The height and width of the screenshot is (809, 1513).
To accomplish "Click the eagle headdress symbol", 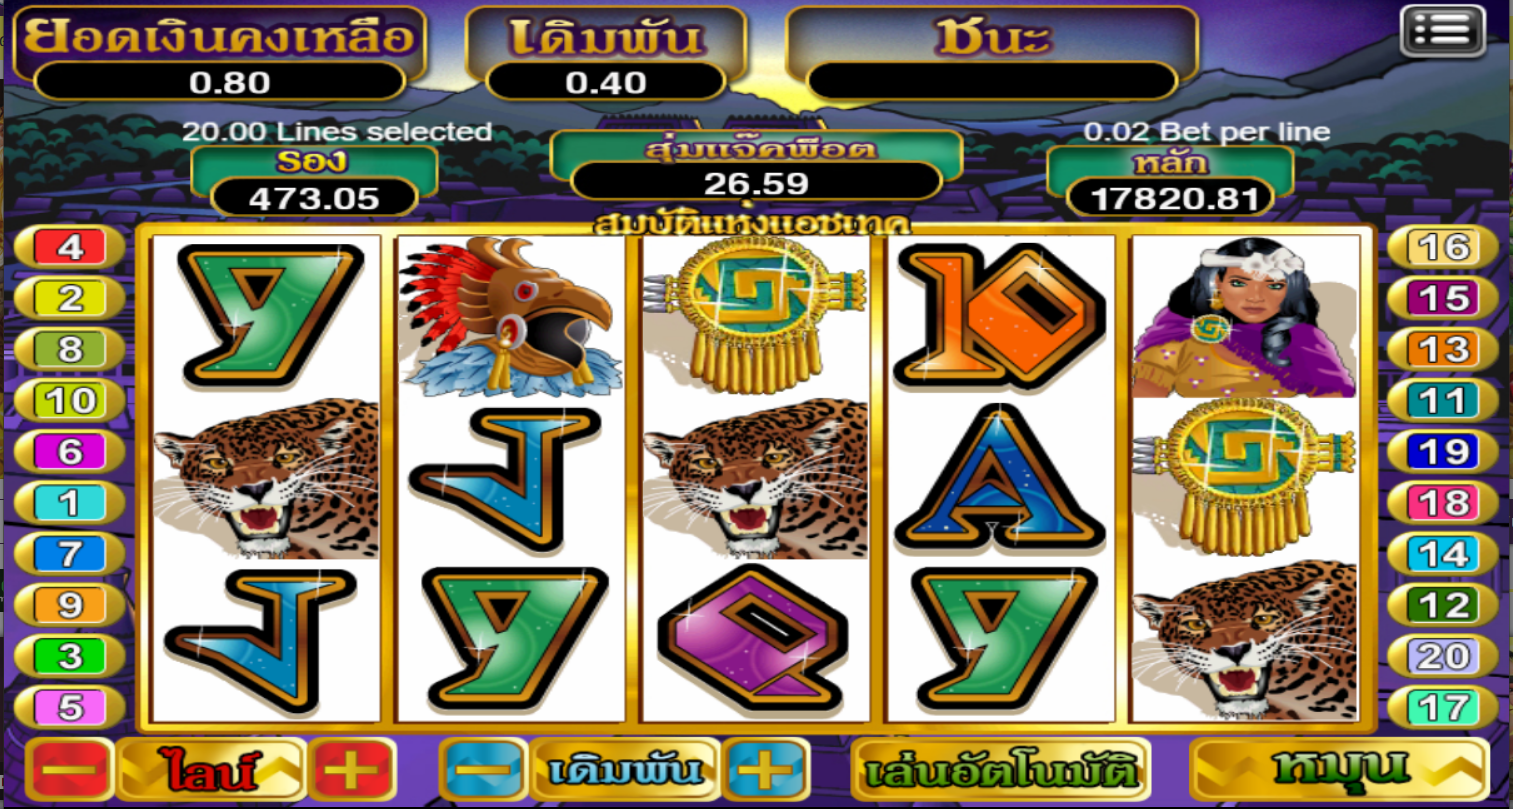I will coord(509,316).
